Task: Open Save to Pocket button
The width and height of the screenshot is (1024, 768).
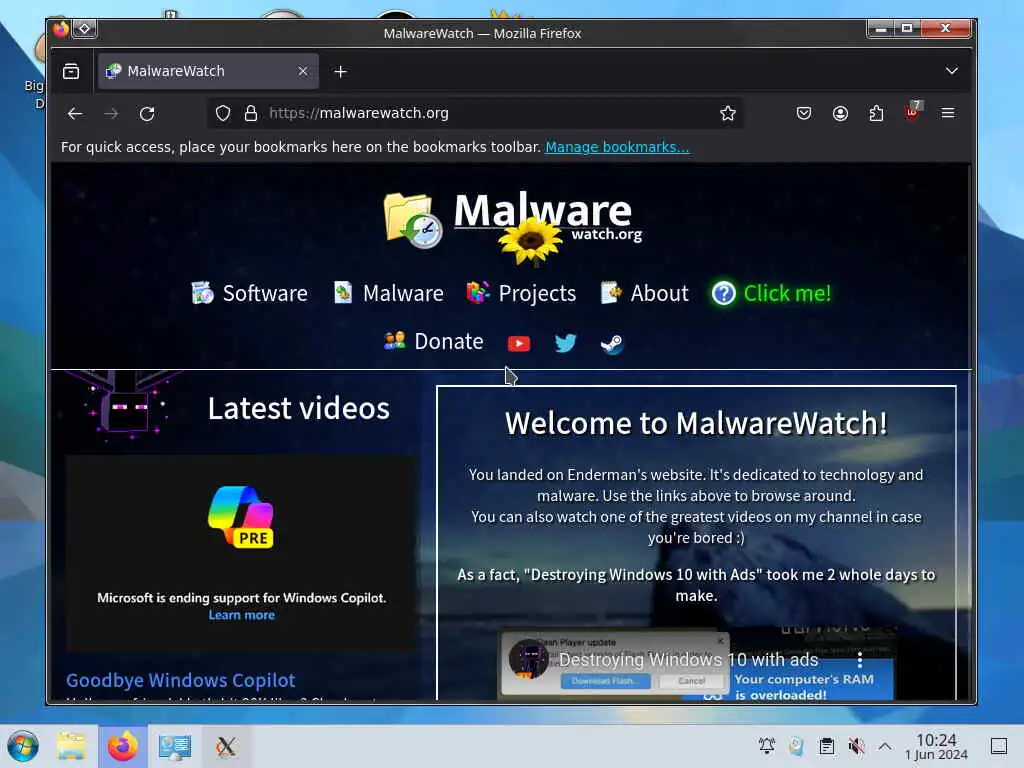Action: point(804,114)
